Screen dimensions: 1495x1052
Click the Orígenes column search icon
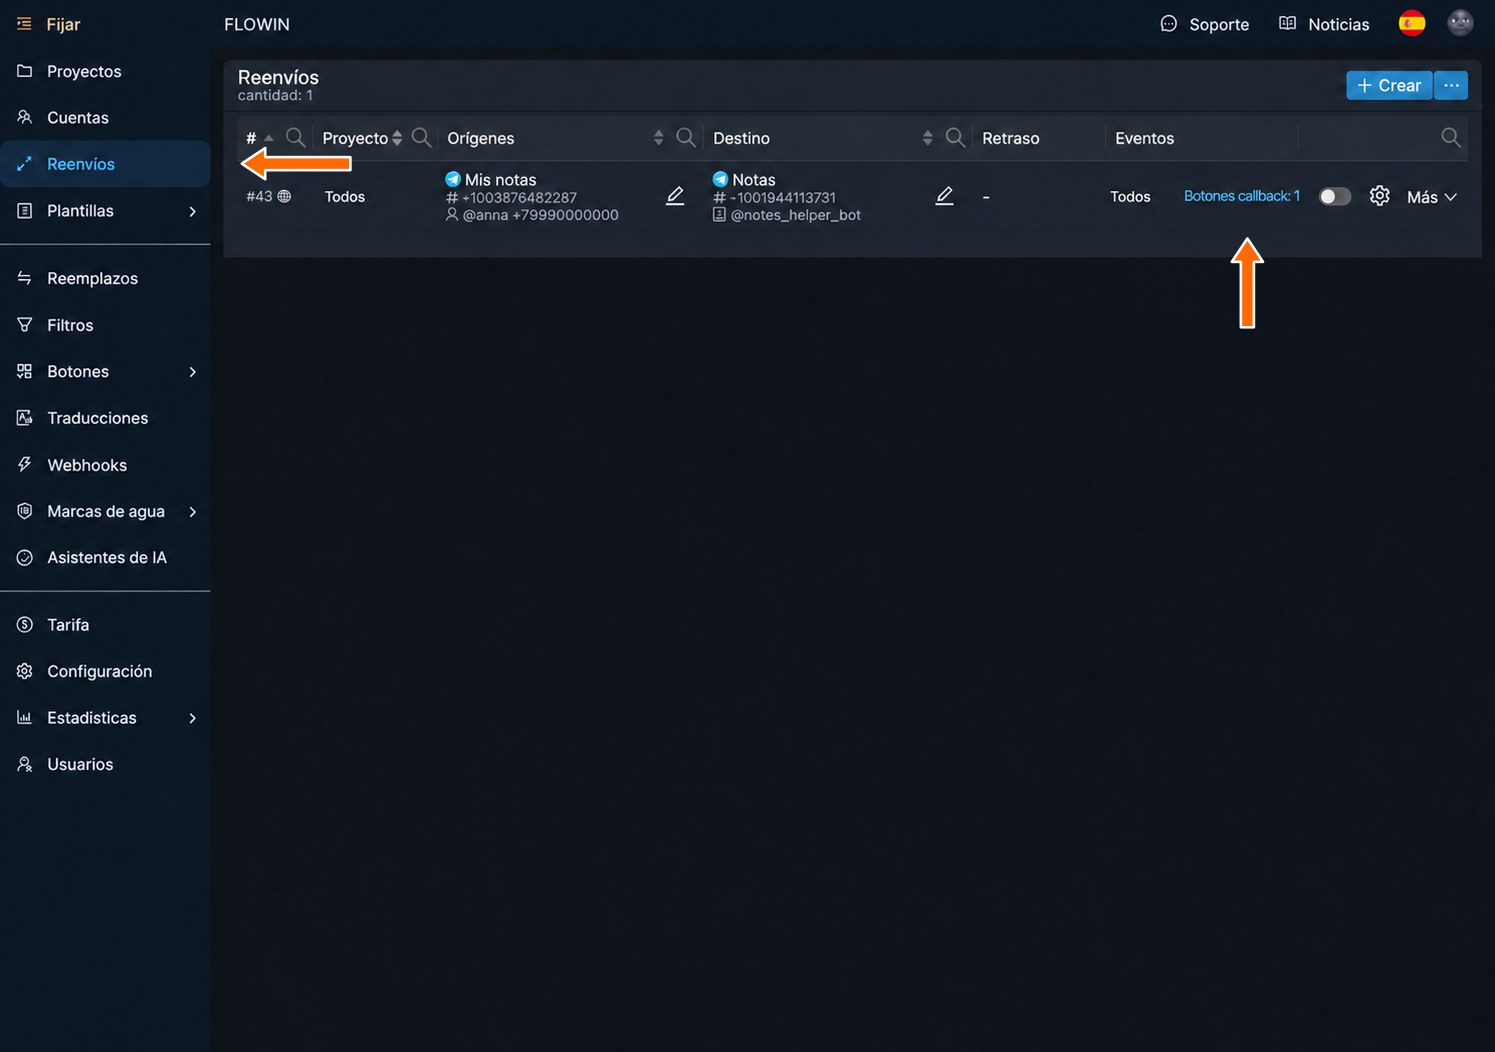[x=685, y=137]
